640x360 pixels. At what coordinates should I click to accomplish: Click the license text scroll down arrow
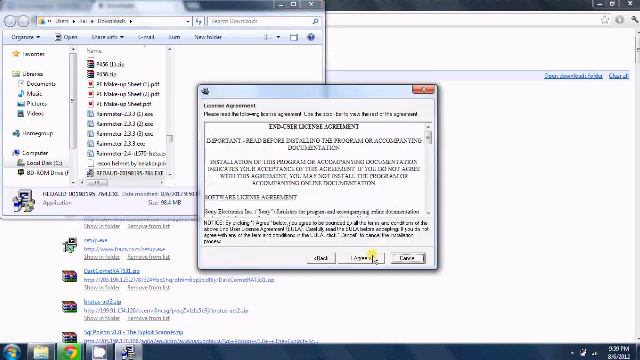click(428, 213)
